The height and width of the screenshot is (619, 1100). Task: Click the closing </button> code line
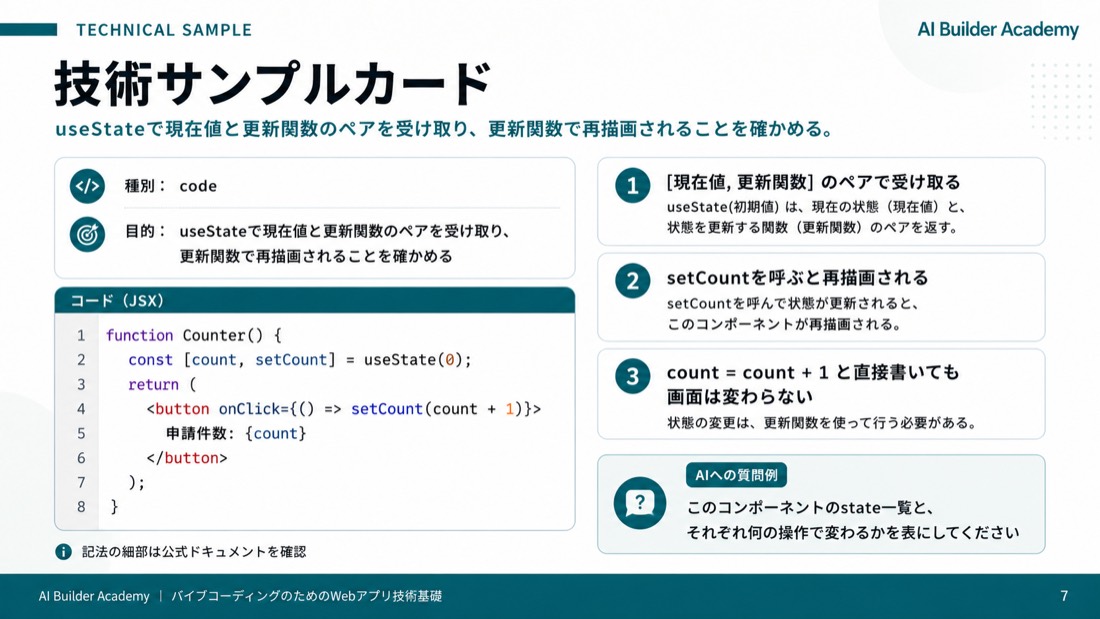pyautogui.click(x=187, y=458)
